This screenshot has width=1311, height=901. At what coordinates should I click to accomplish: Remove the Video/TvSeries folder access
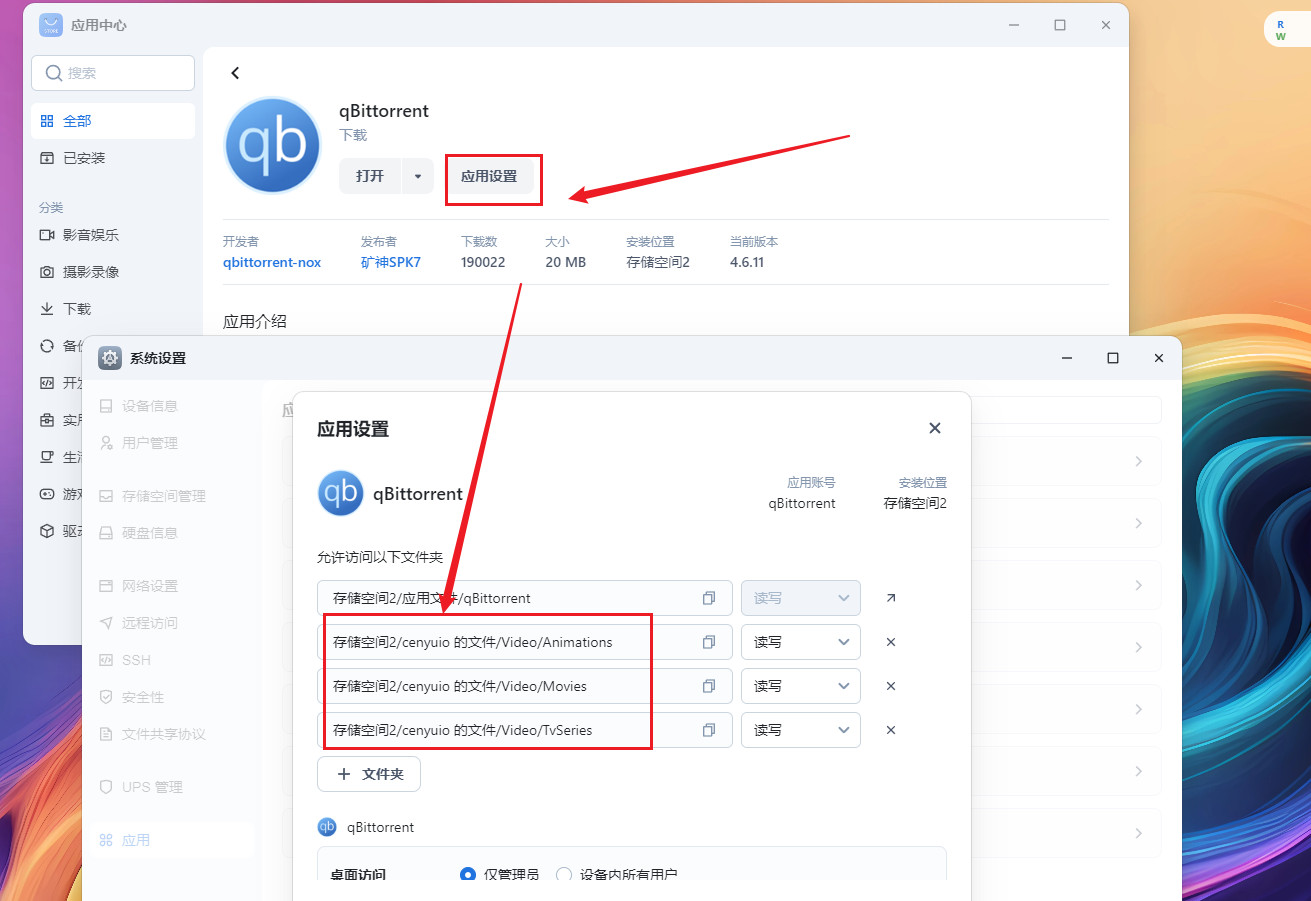click(891, 730)
